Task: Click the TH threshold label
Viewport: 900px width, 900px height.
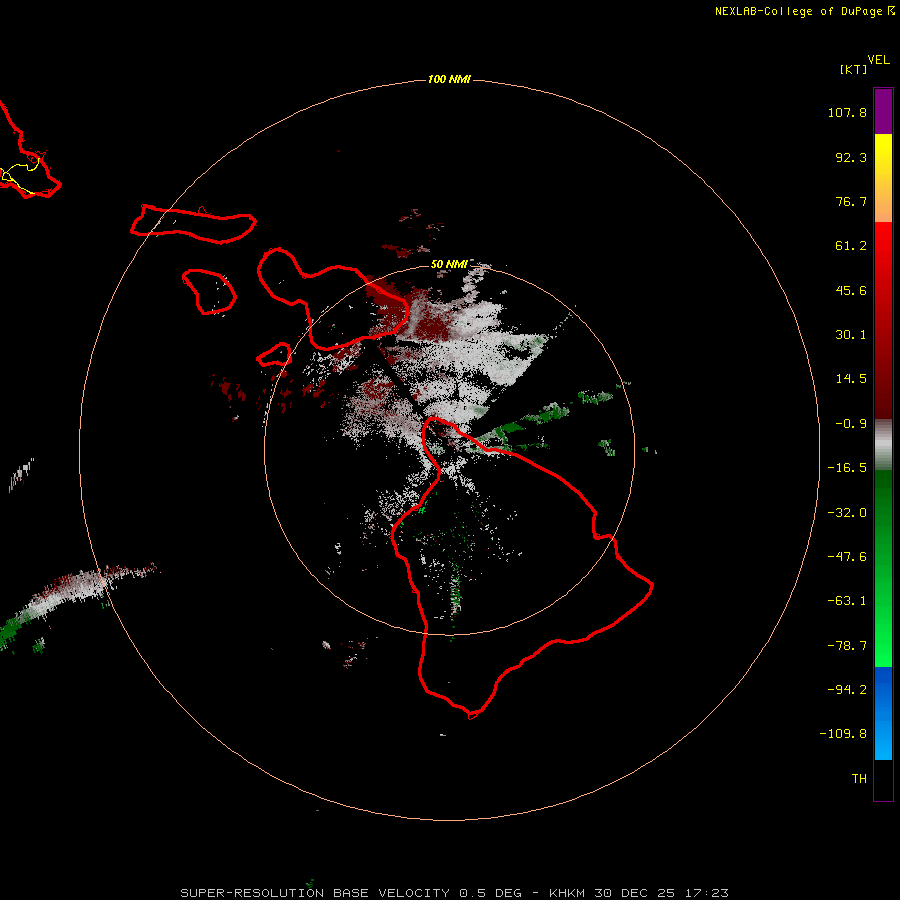Action: point(859,779)
